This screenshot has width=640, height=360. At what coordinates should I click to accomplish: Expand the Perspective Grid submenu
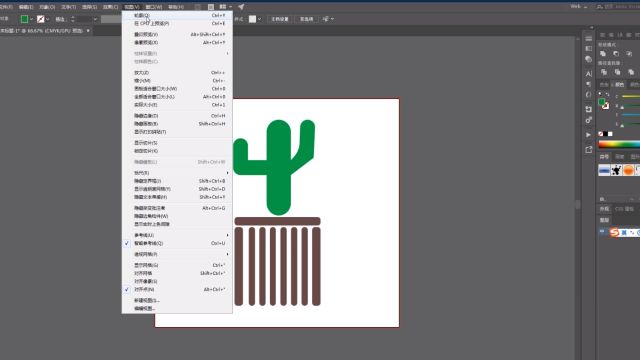coord(177,254)
